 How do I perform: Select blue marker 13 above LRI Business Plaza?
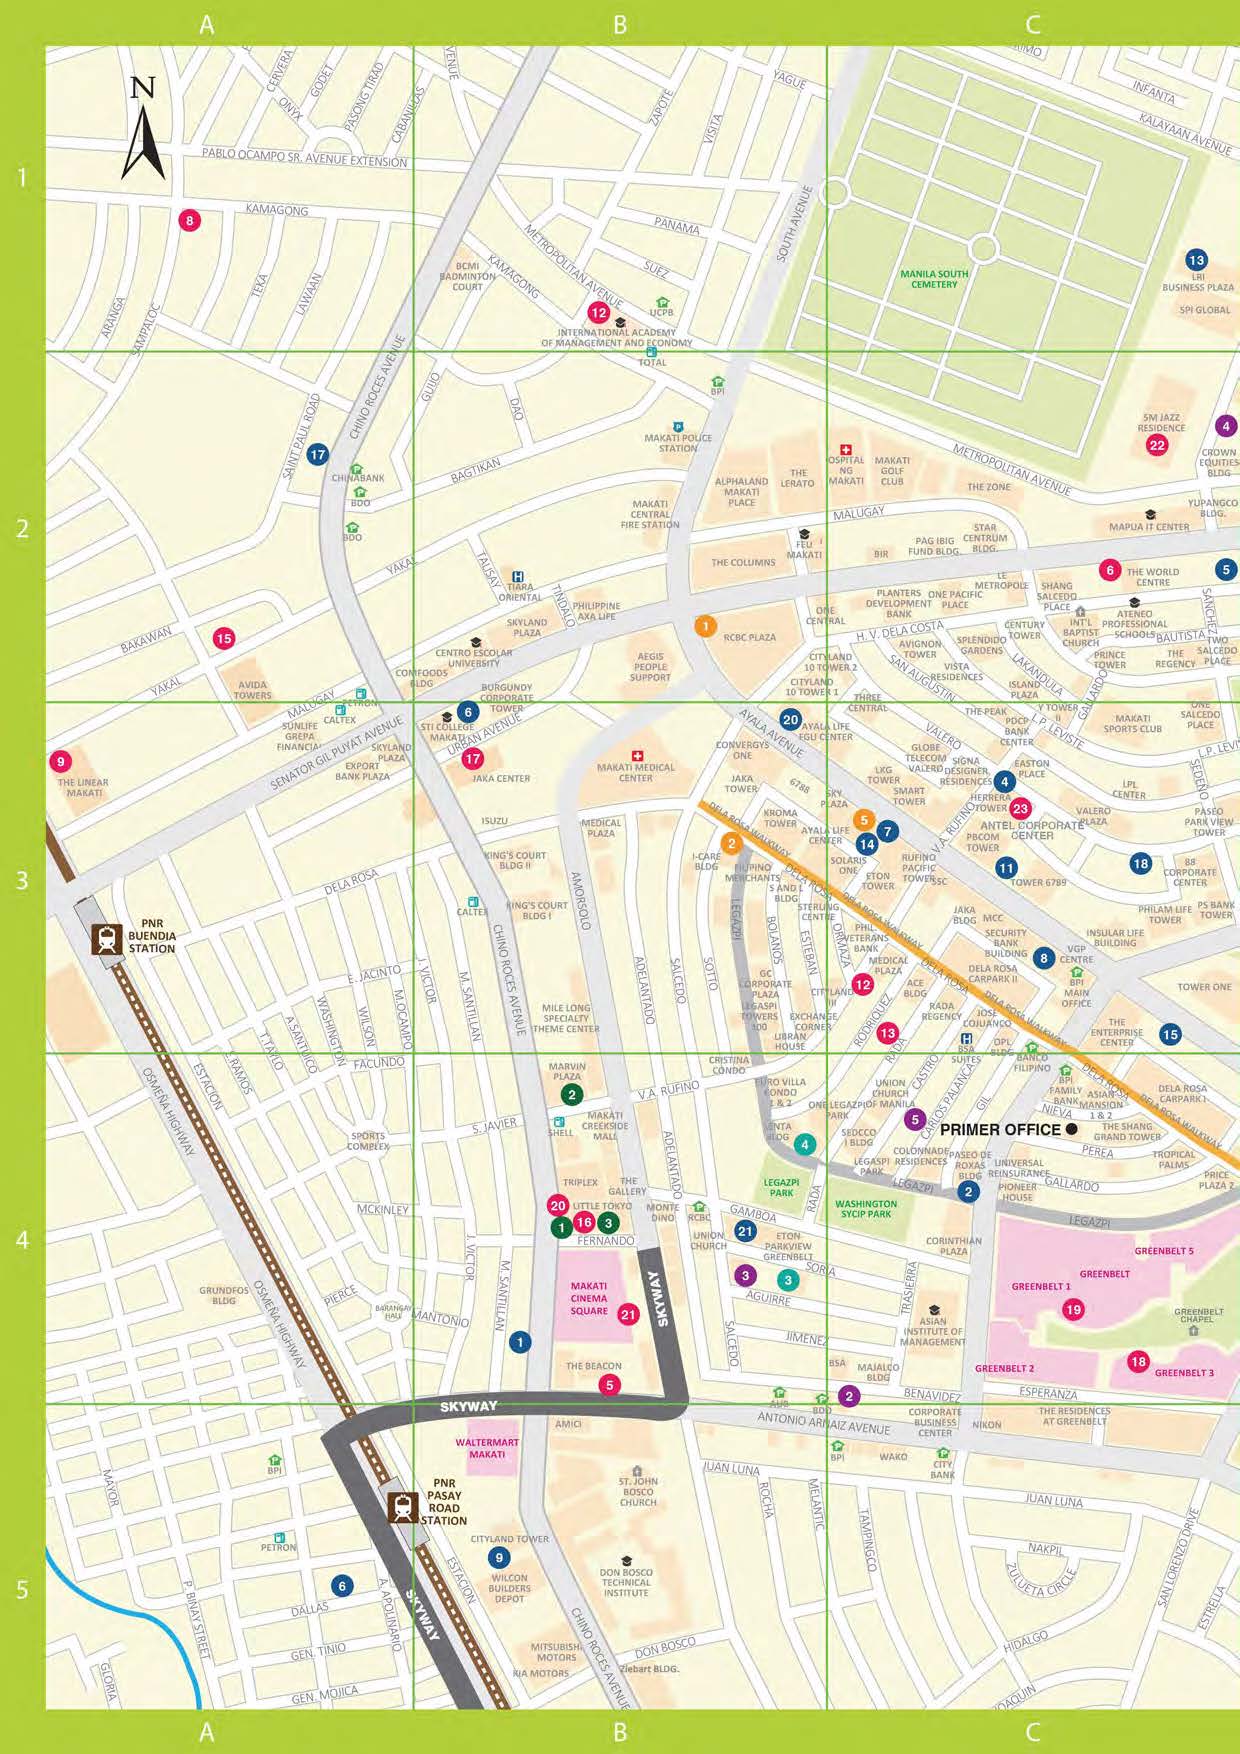1196,260
